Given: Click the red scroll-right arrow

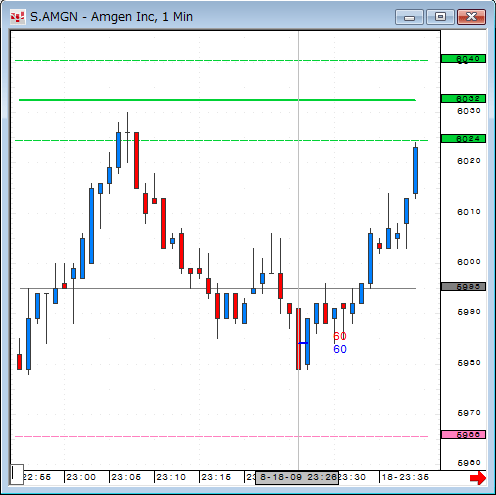Looking at the screenshot, I should (x=478, y=478).
